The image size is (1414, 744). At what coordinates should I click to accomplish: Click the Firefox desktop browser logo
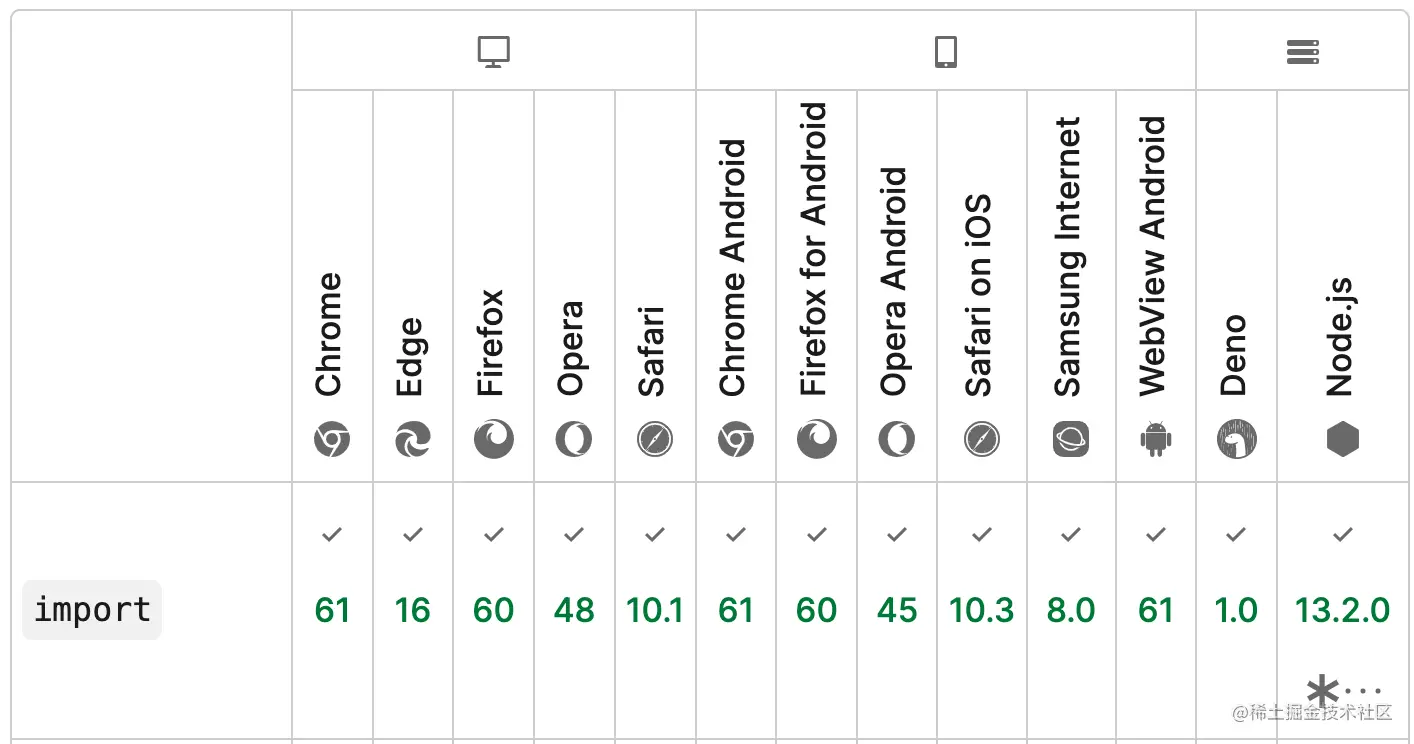[494, 440]
